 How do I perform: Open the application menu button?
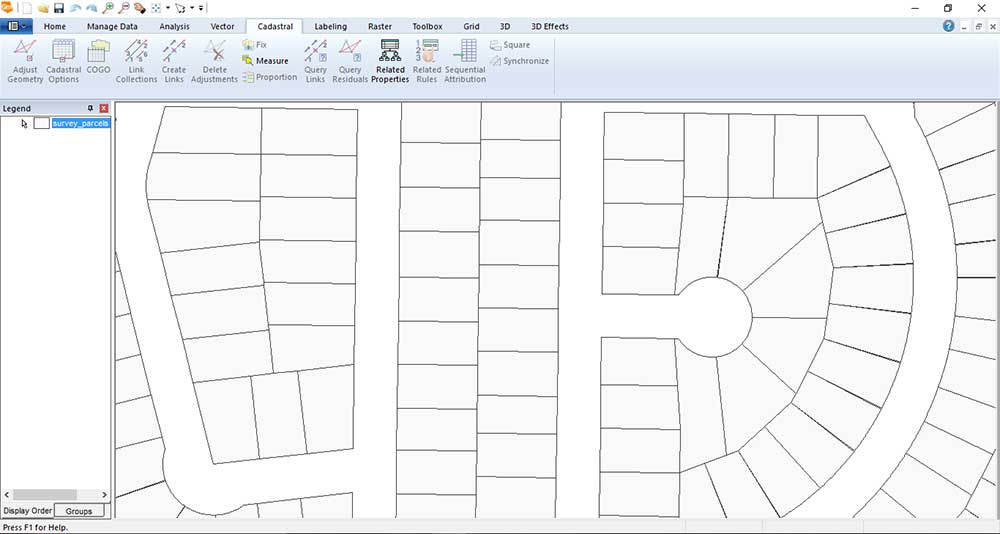point(17,26)
